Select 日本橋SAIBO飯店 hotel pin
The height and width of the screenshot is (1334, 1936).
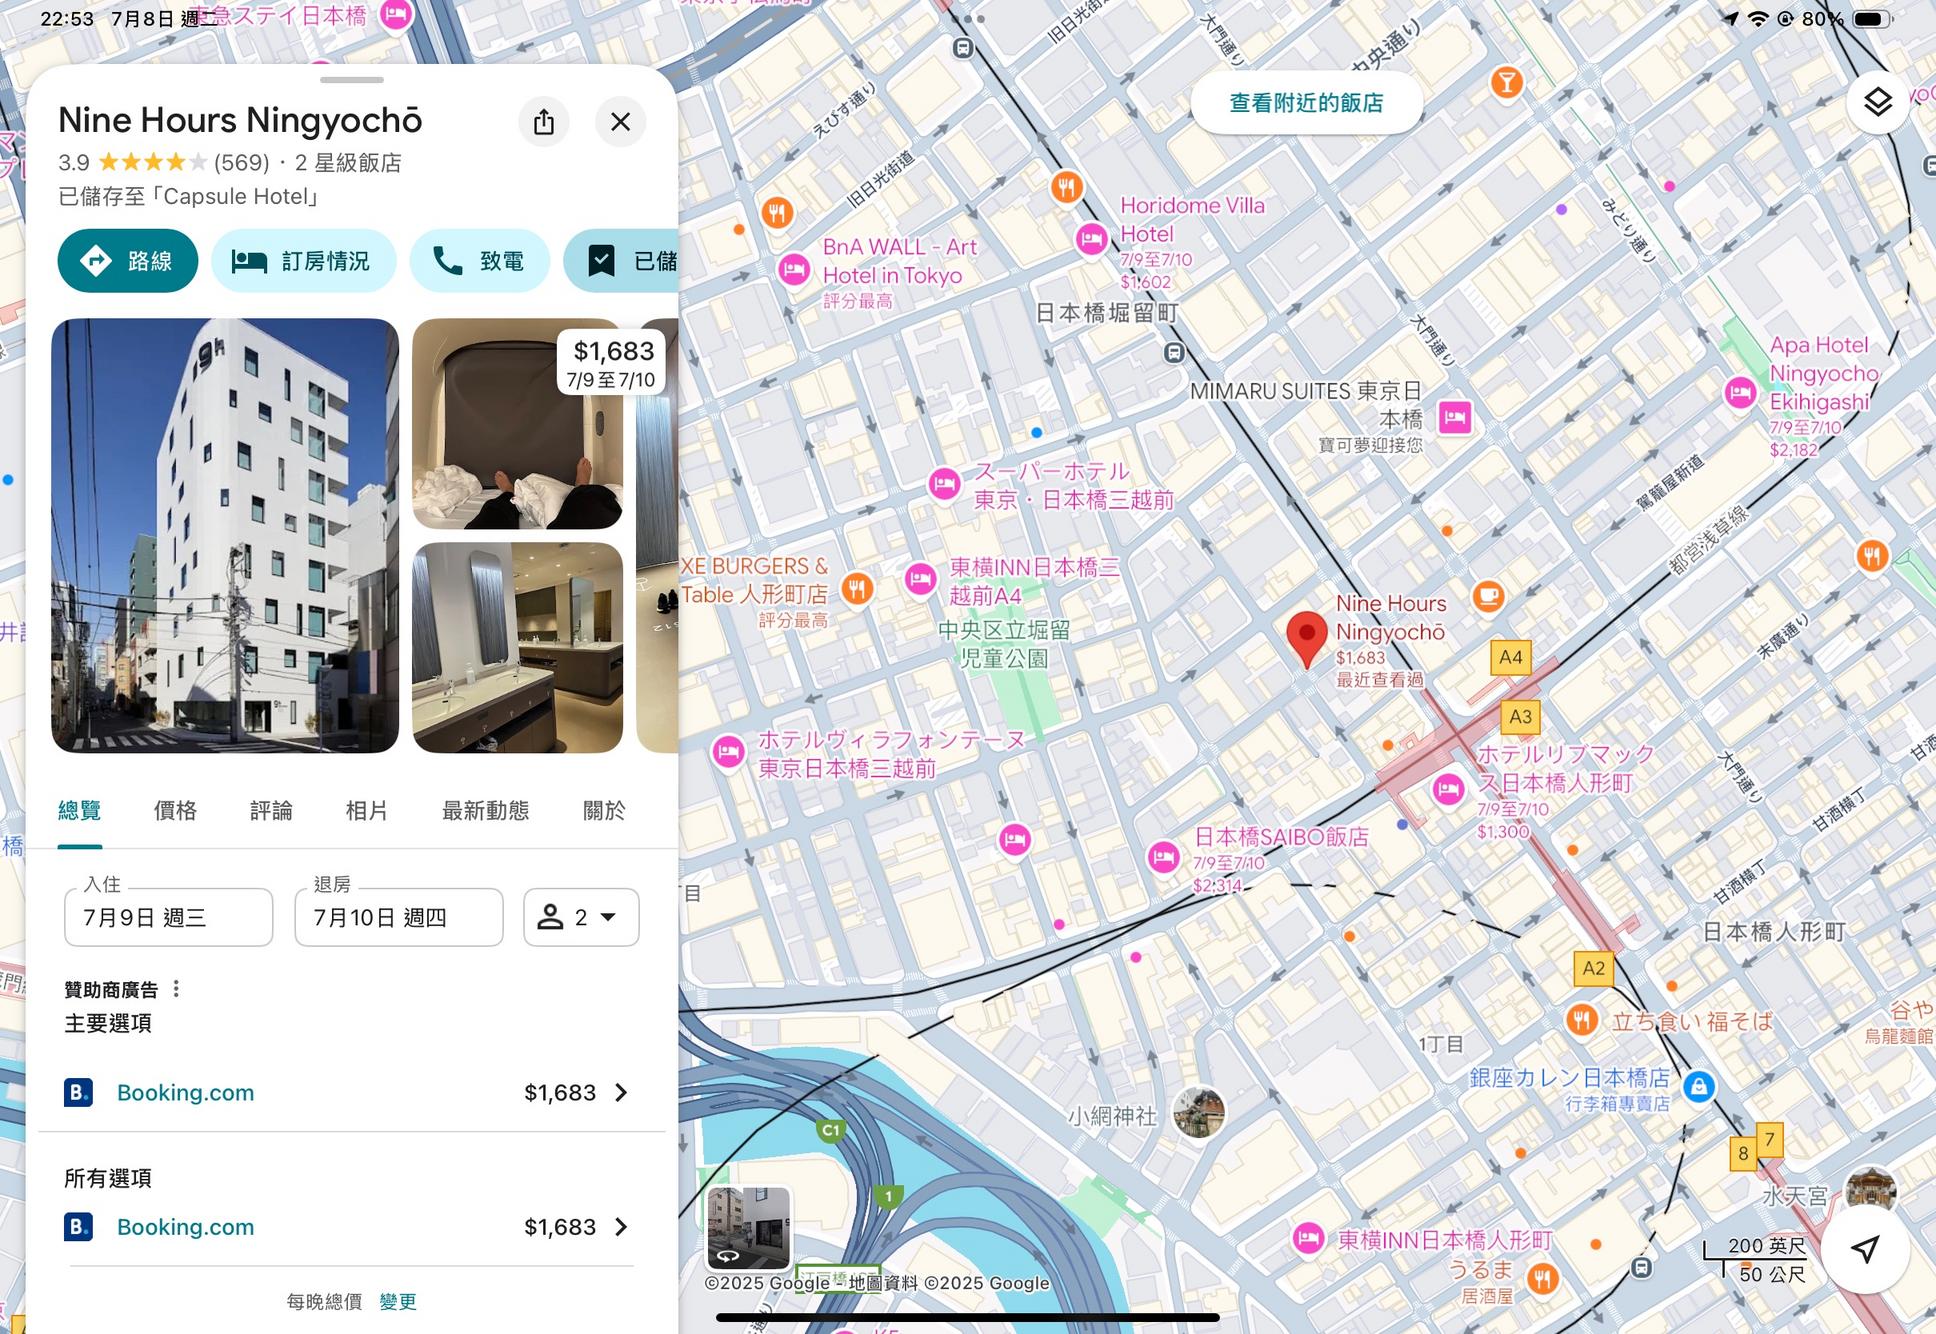(x=1163, y=857)
